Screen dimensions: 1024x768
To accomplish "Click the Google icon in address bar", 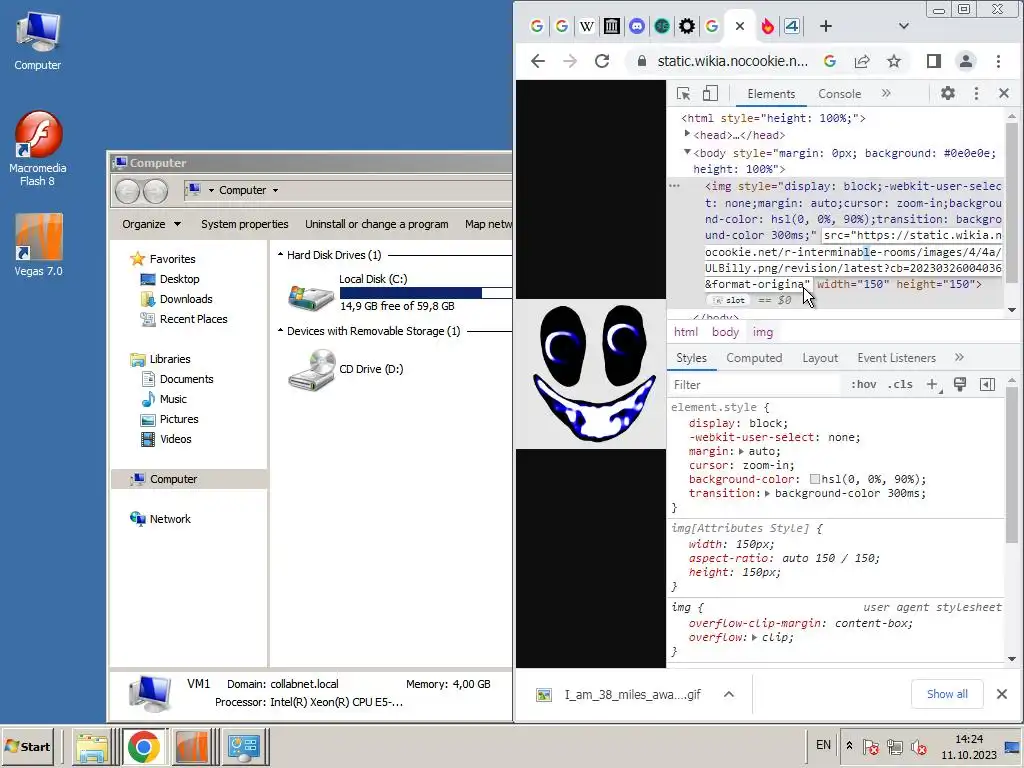I will (829, 61).
